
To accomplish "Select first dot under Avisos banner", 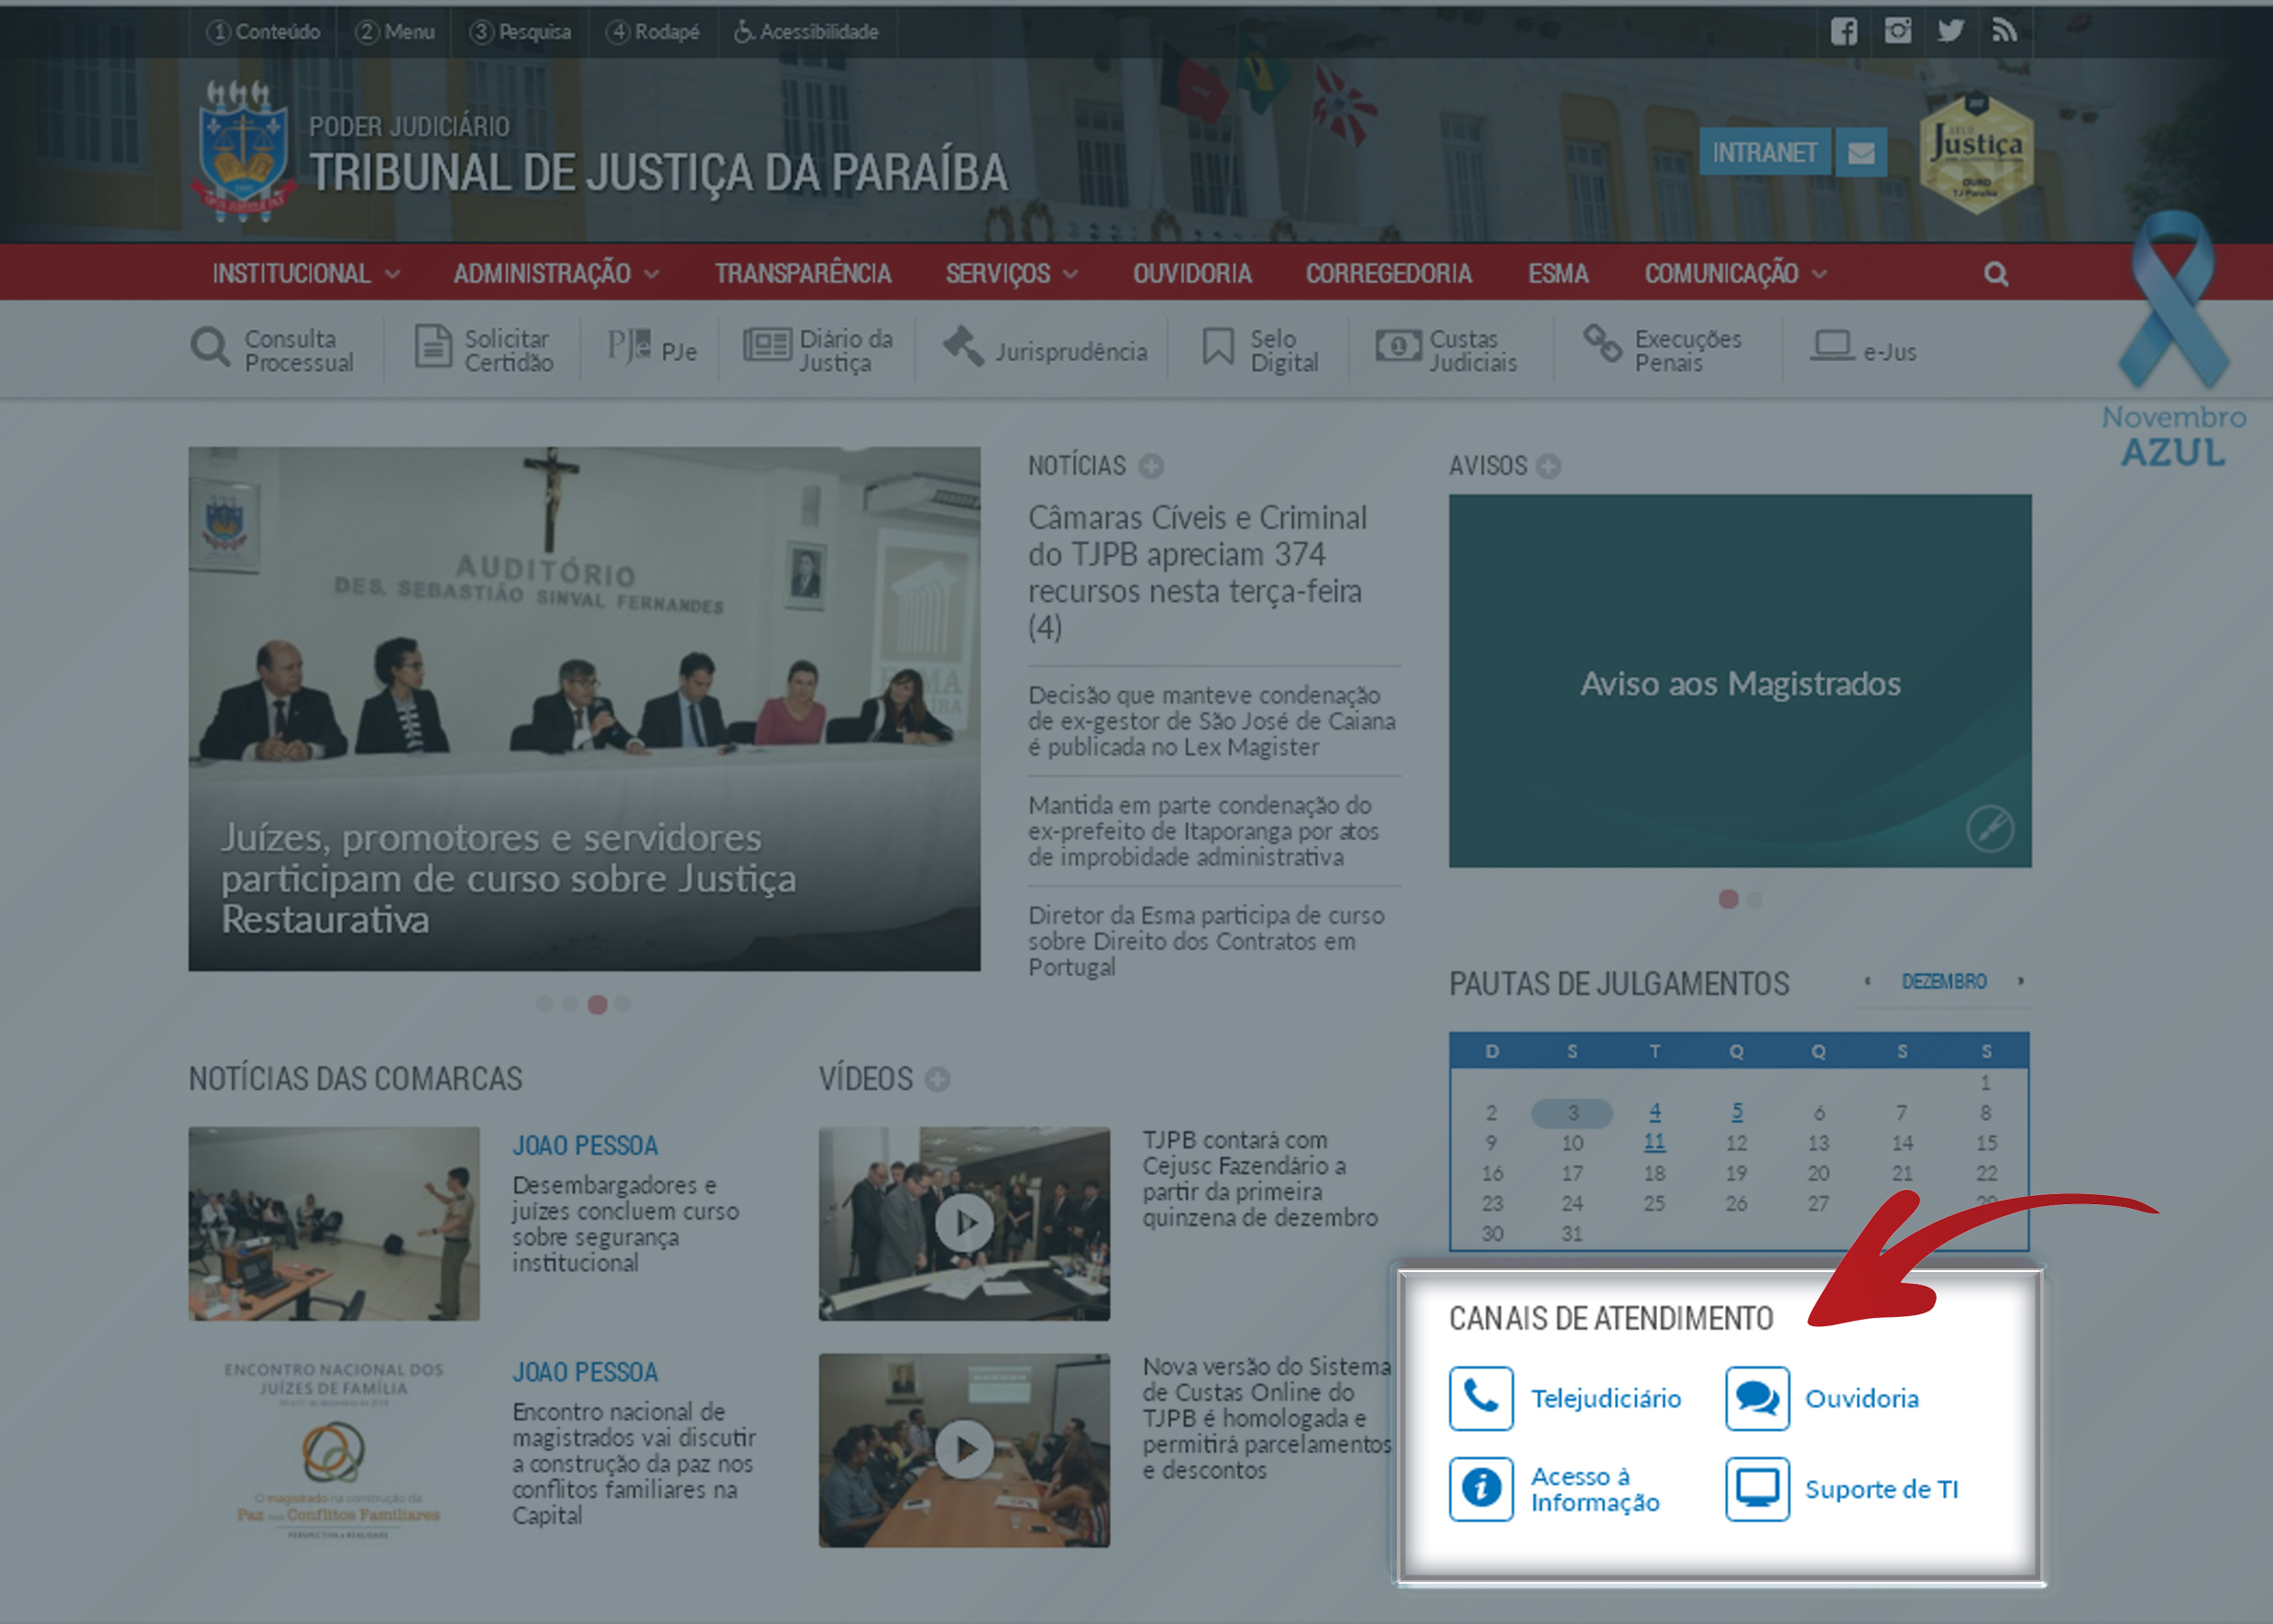I will point(1728,899).
